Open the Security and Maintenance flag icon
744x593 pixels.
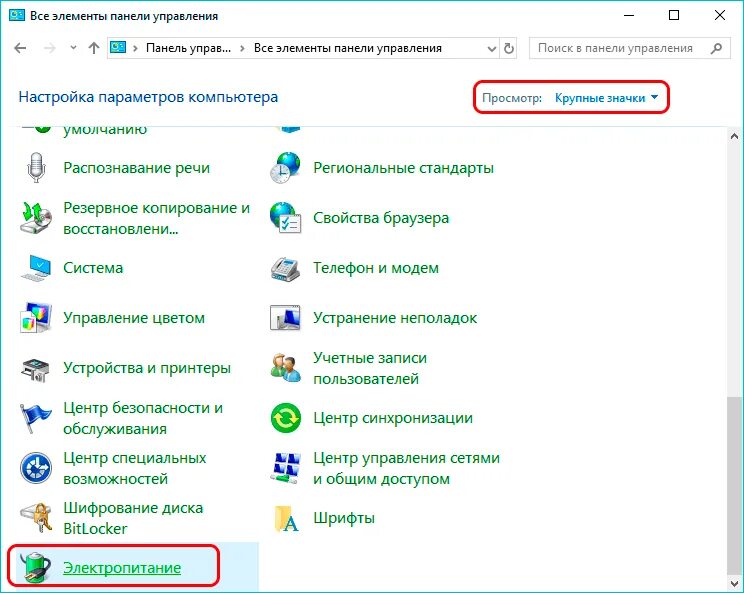[x=36, y=418]
